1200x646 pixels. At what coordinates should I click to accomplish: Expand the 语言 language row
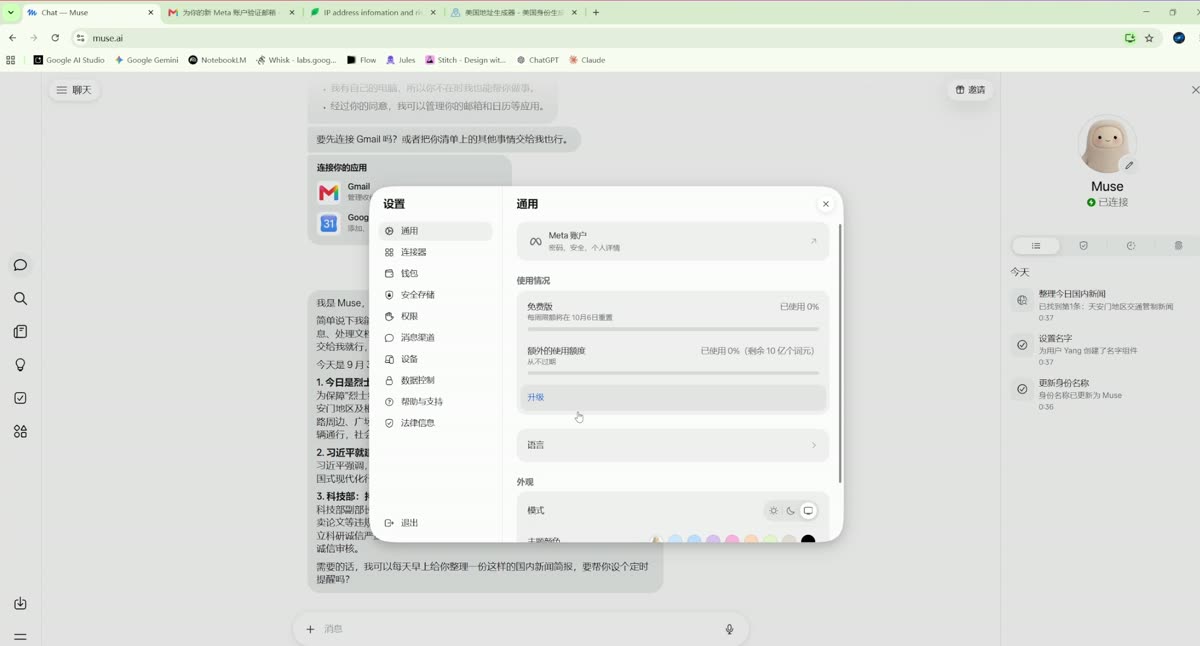(x=673, y=445)
